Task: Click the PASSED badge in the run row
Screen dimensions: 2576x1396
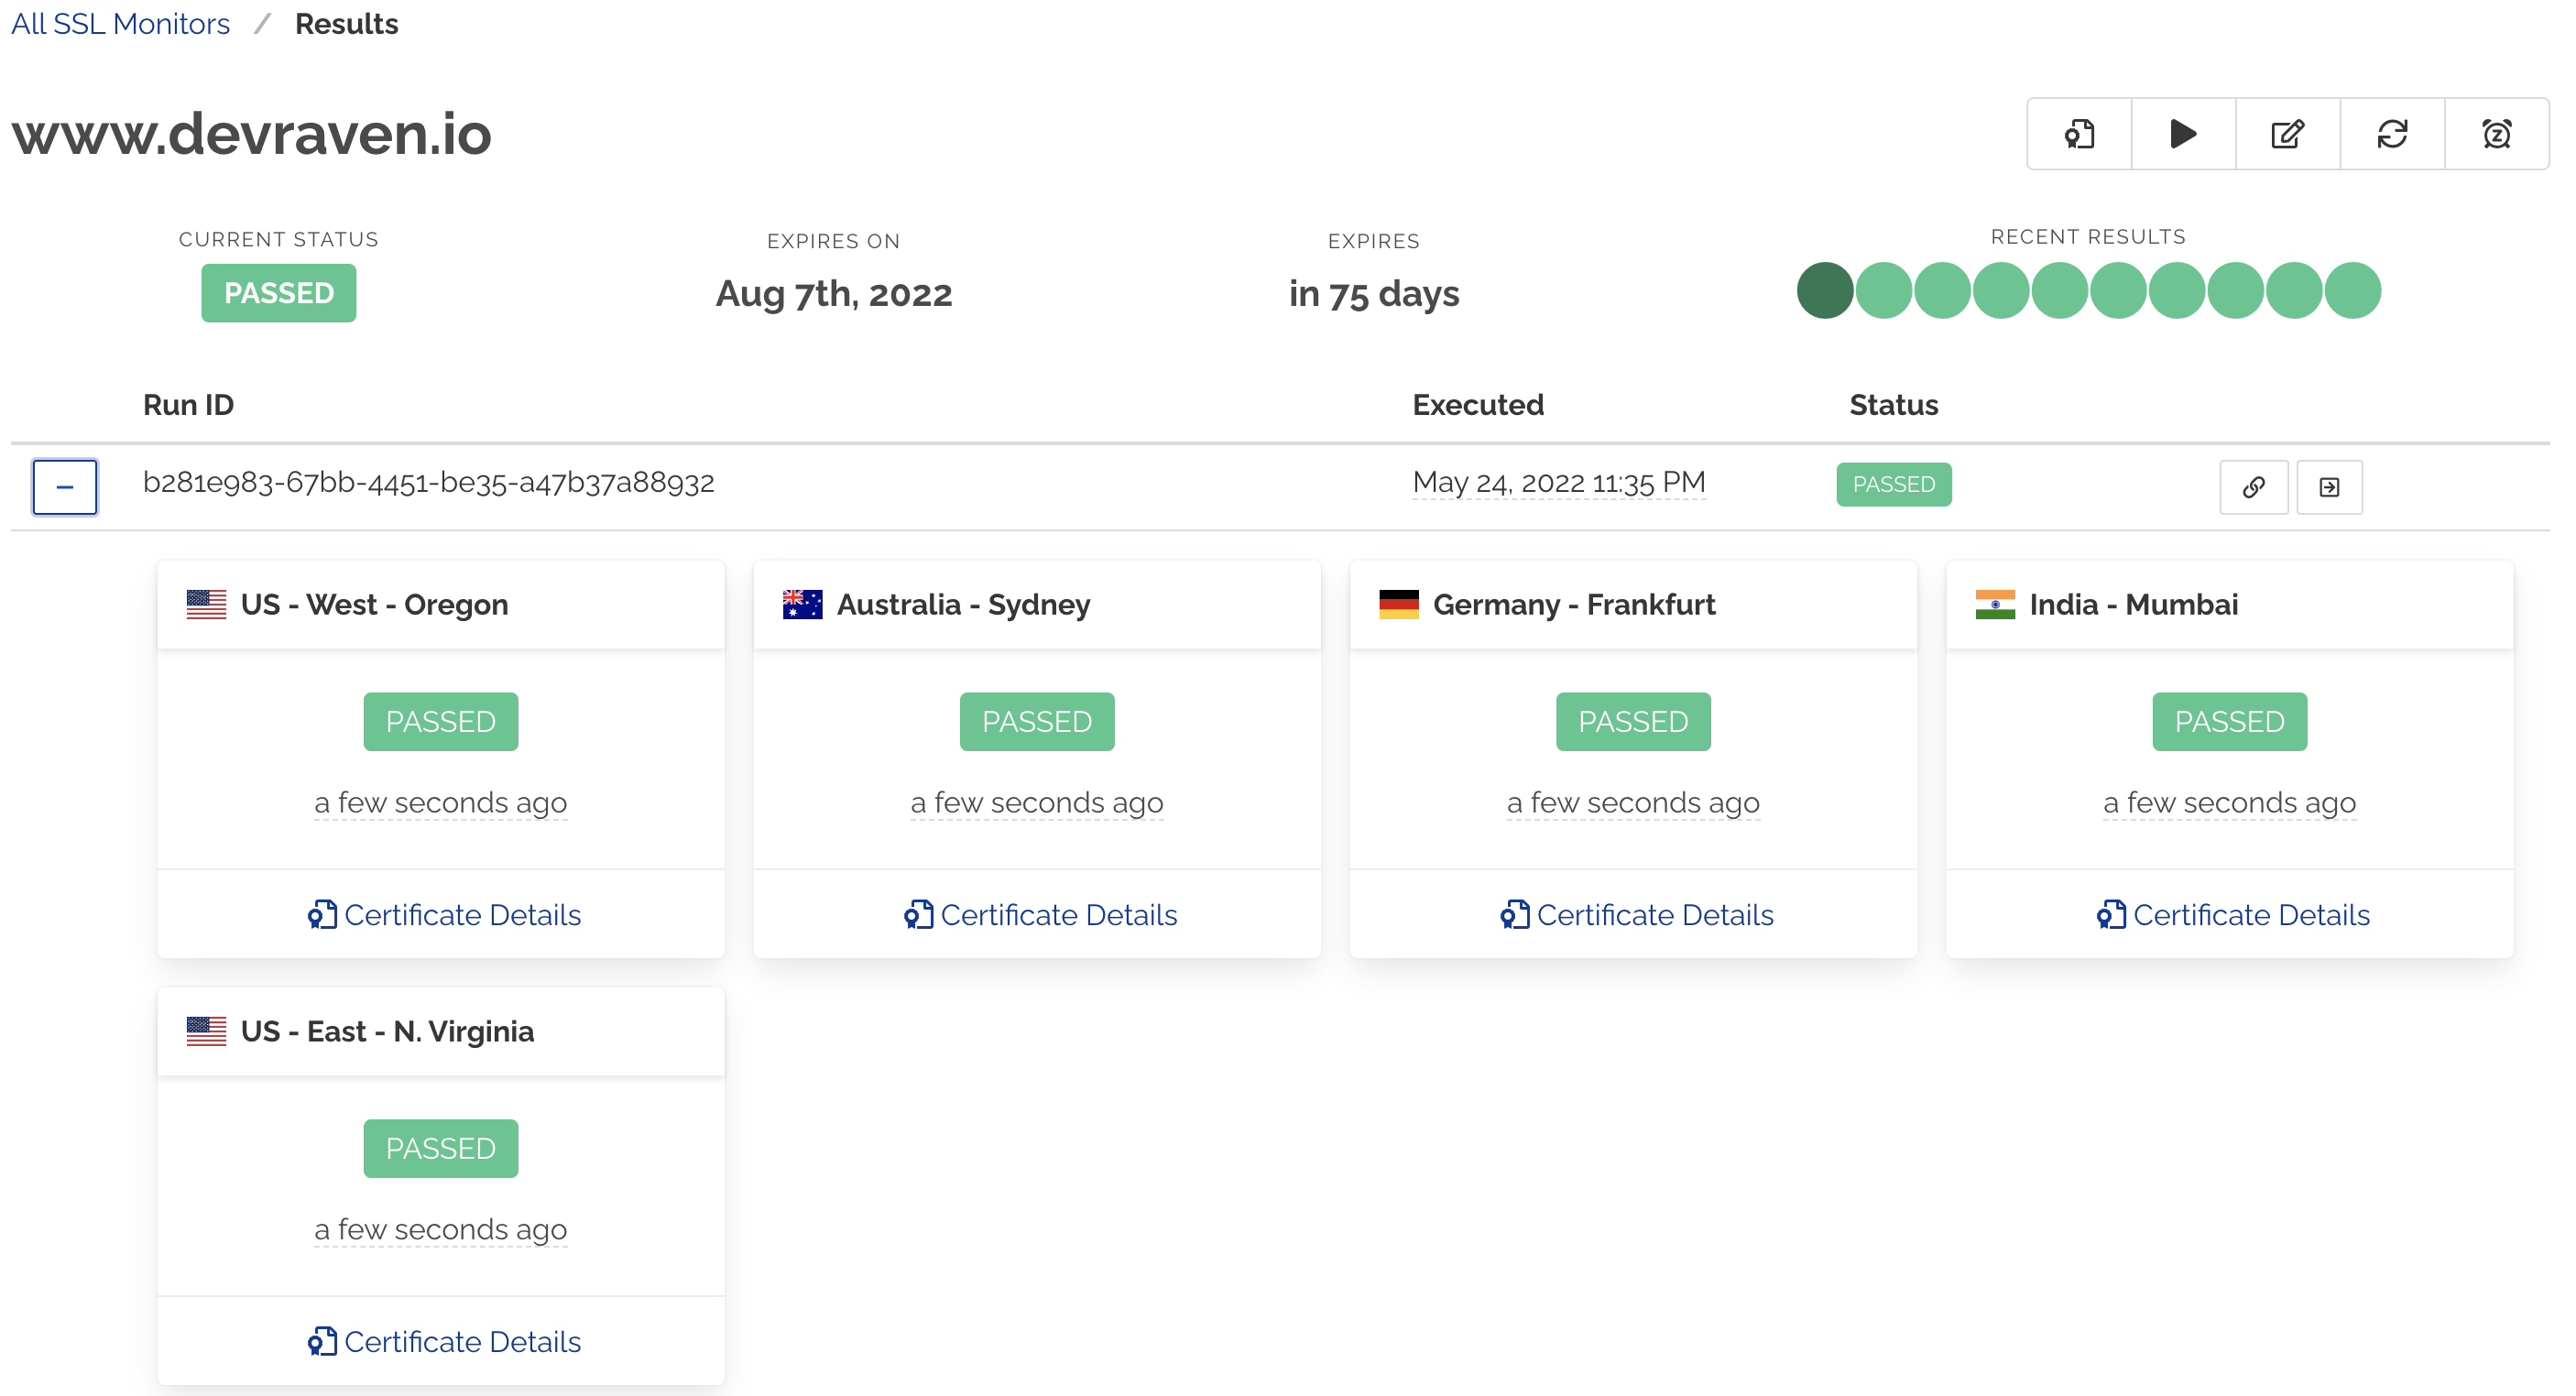Action: [x=1893, y=485]
